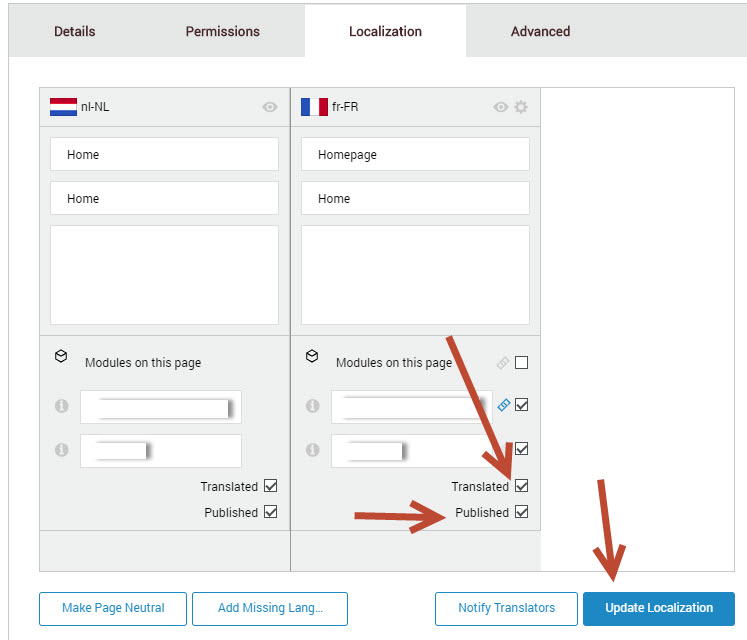Uncheck the first fr-FR module checkbox
The image size is (747, 640).
coord(522,405)
